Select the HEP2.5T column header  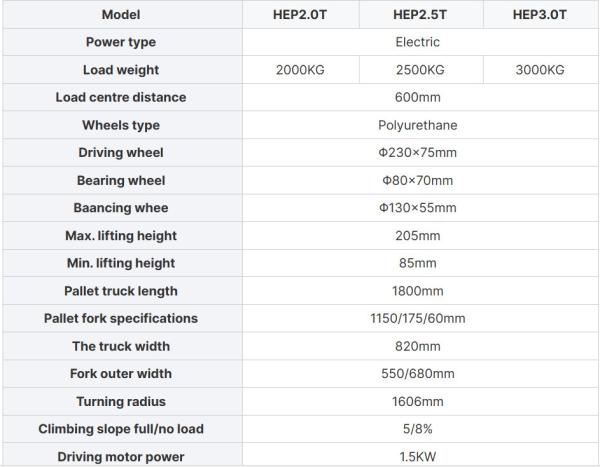420,15
